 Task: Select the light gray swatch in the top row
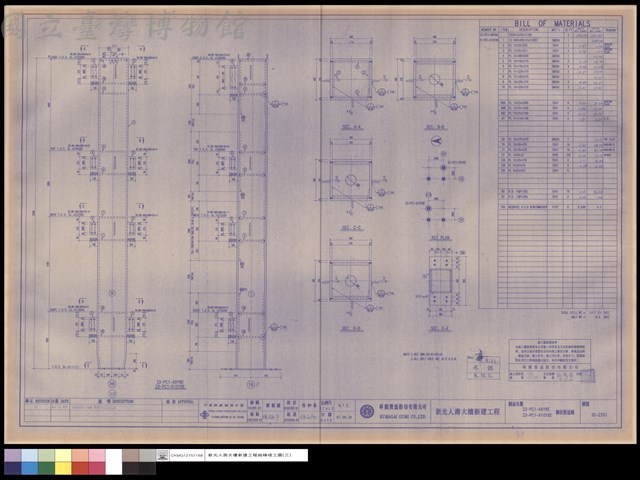[x=147, y=456]
